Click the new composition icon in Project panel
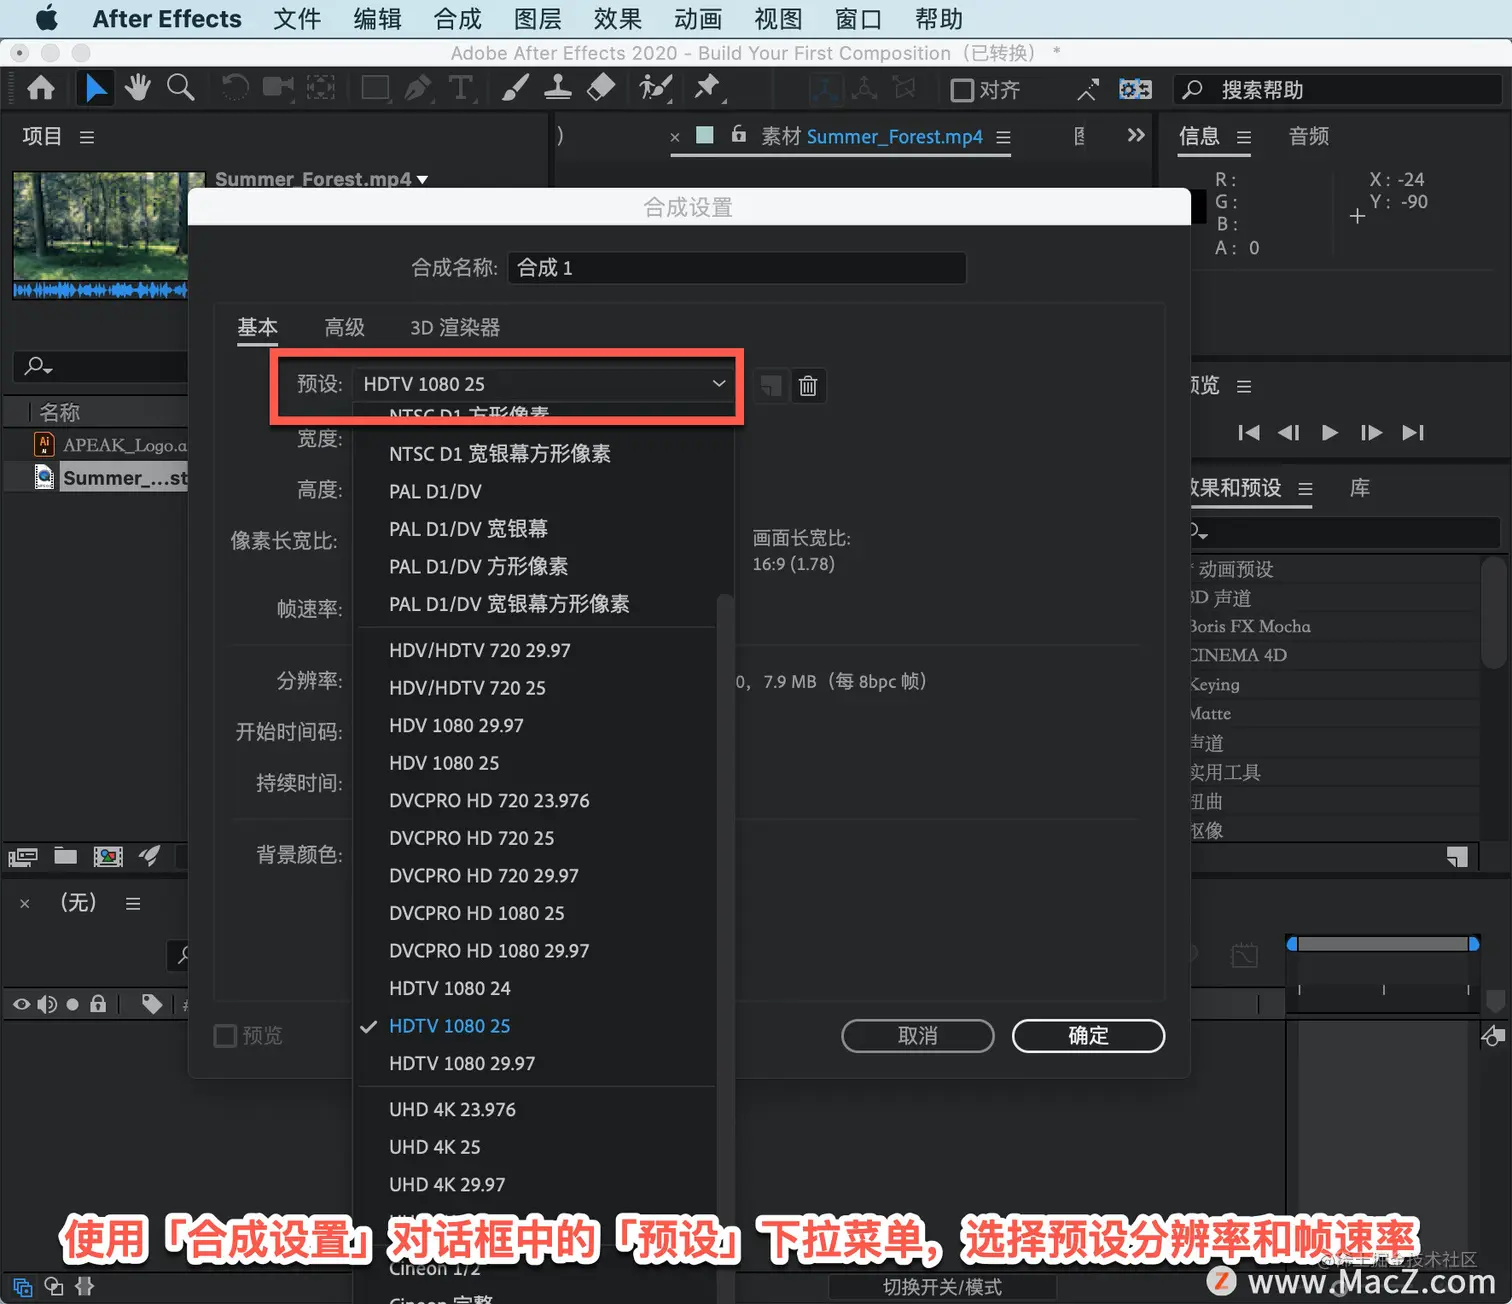 click(x=108, y=856)
